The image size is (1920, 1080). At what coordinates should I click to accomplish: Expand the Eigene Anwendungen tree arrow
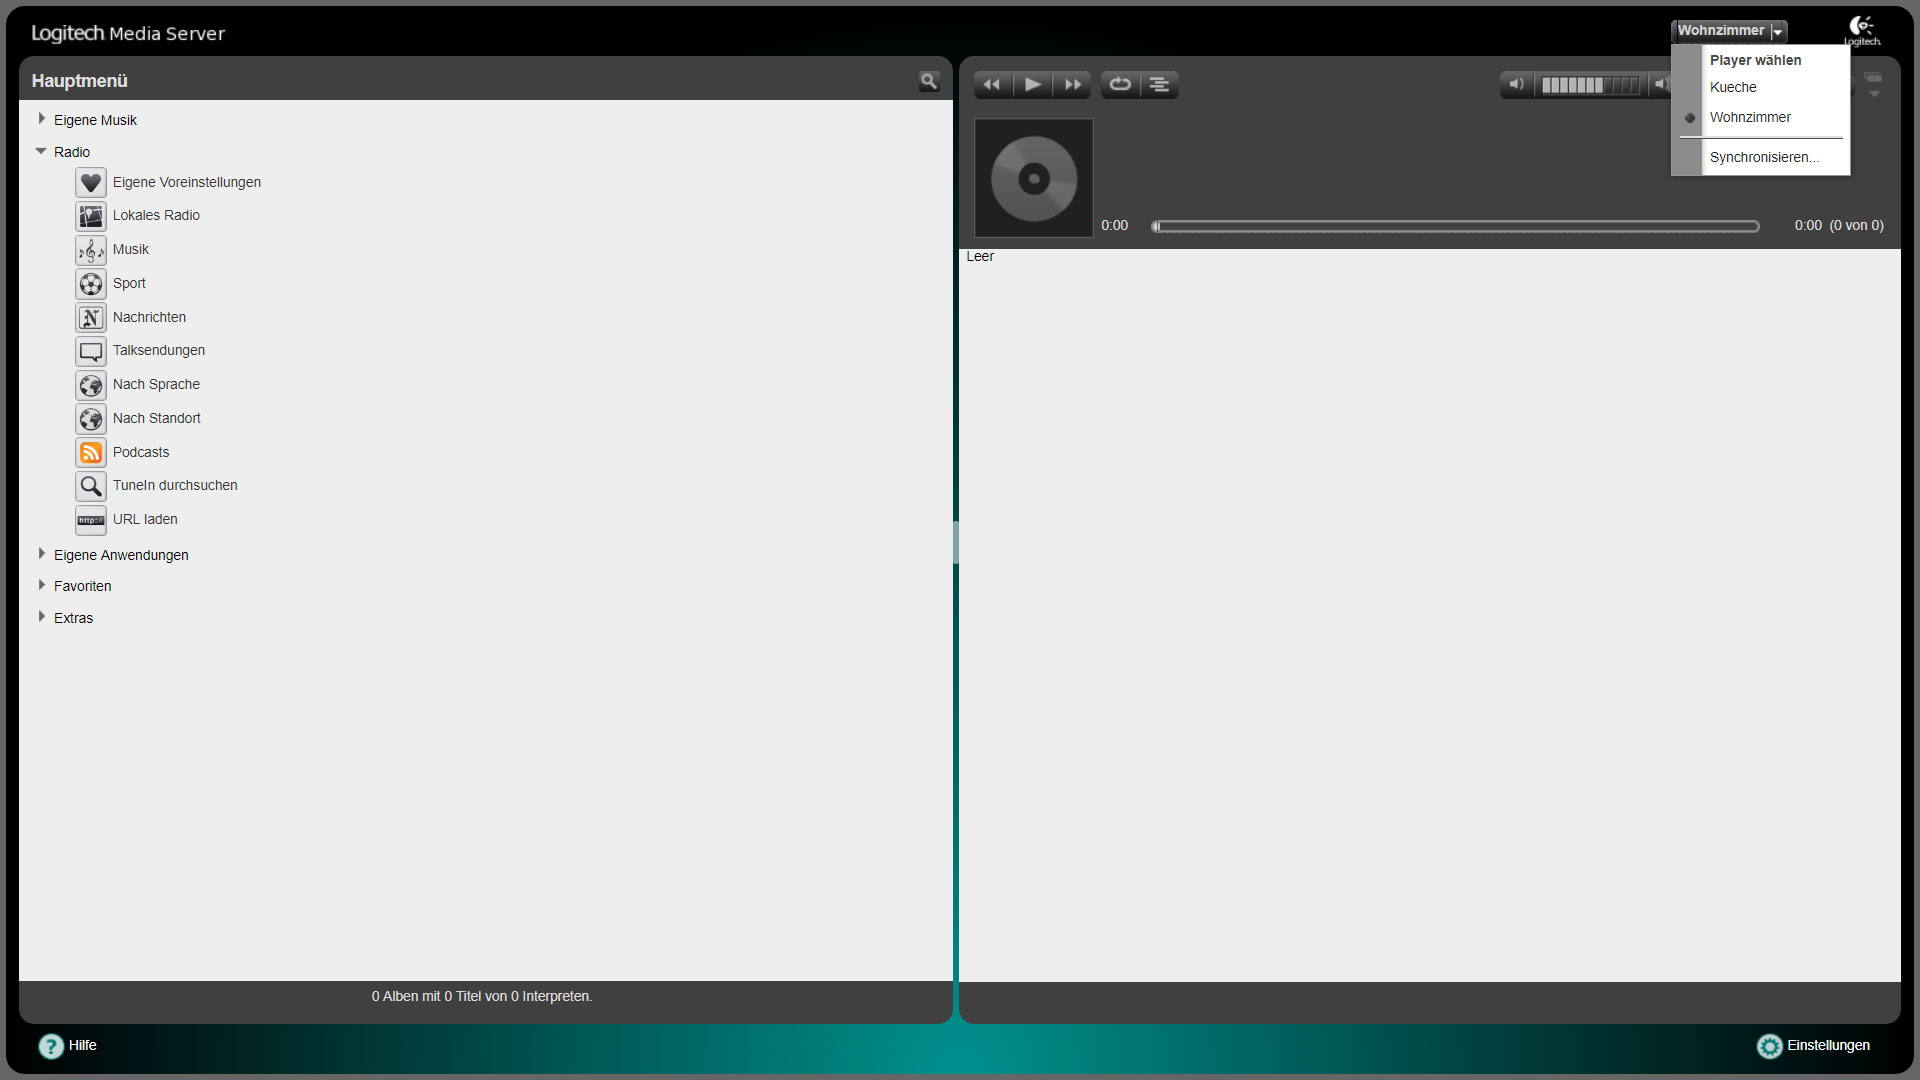41,554
